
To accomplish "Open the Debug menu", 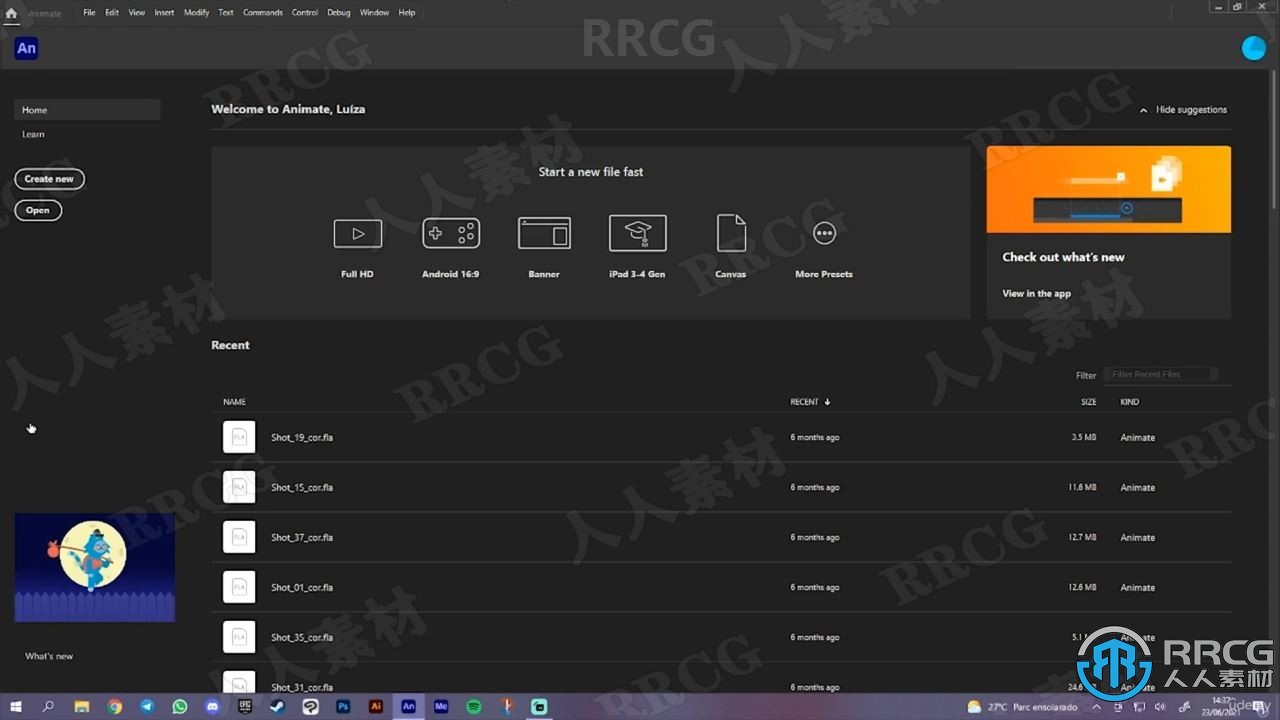I will 339,13.
